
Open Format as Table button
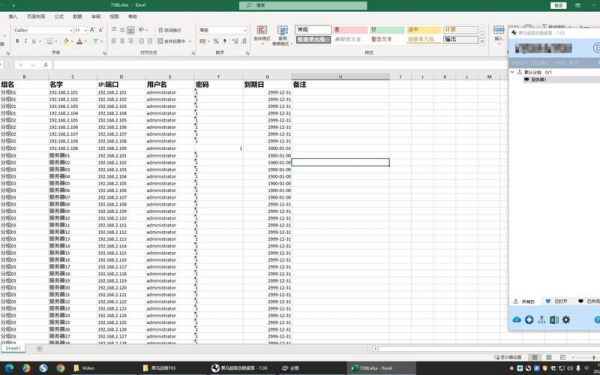282,36
